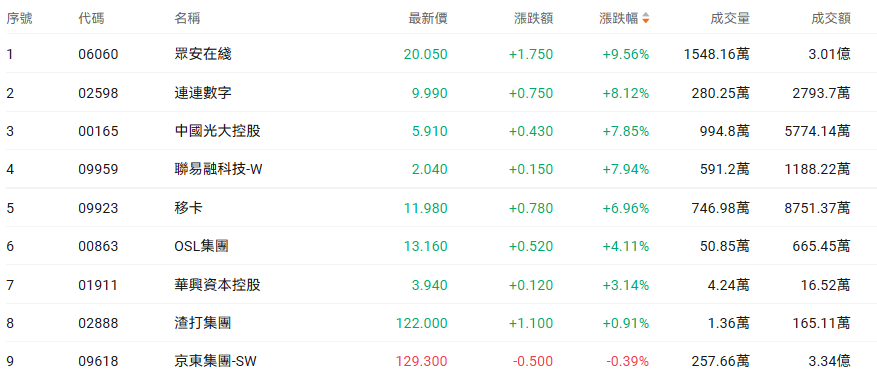877x377 pixels.
Task: Open 京東集團-SW stock page
Action: [216, 361]
